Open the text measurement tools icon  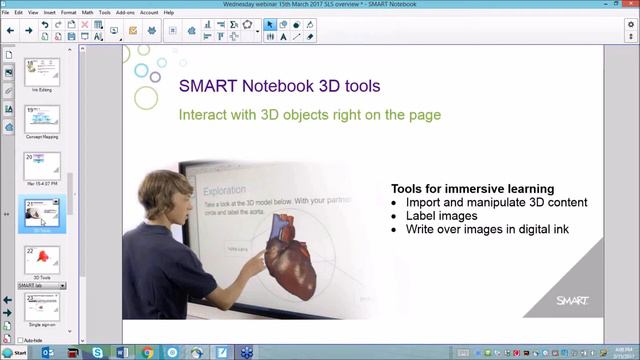[98, 37]
